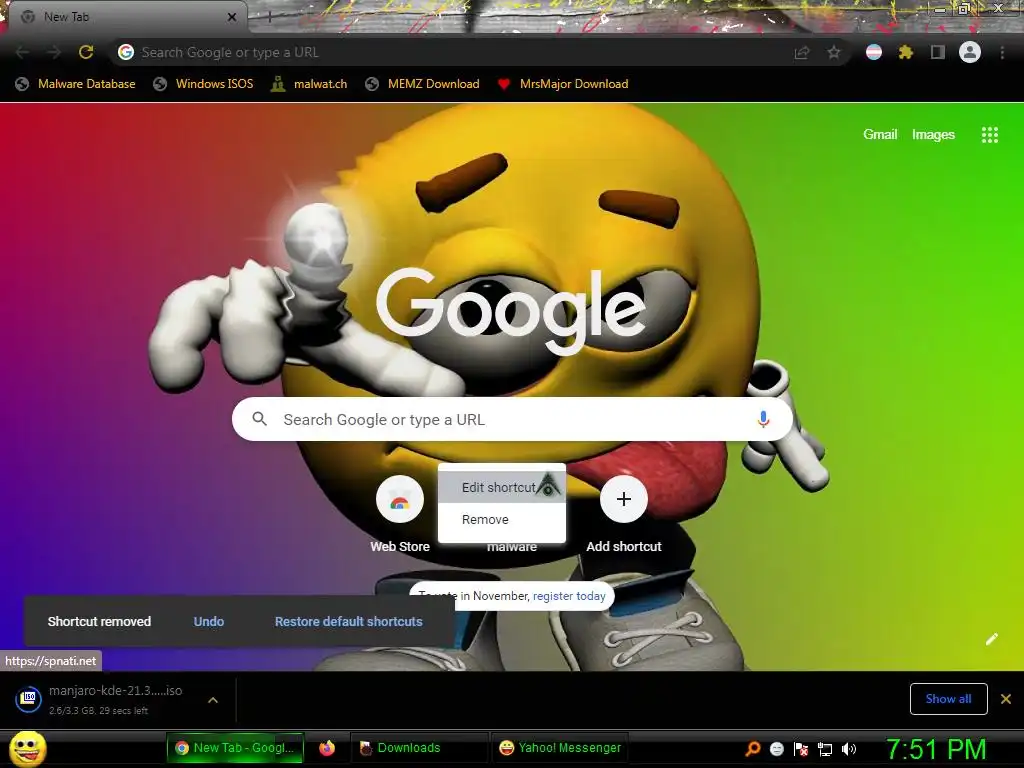Reload the page with the refresh icon

point(86,52)
